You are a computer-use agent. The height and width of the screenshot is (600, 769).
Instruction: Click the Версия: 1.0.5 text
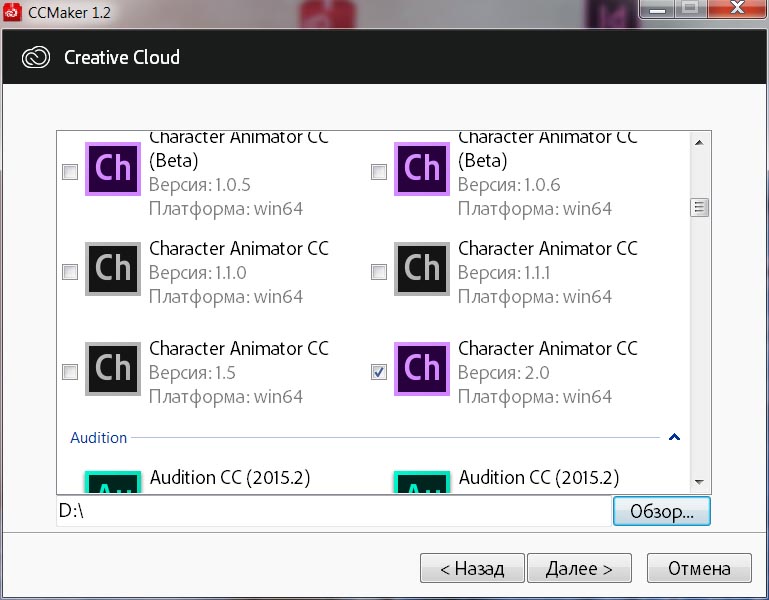tap(200, 185)
